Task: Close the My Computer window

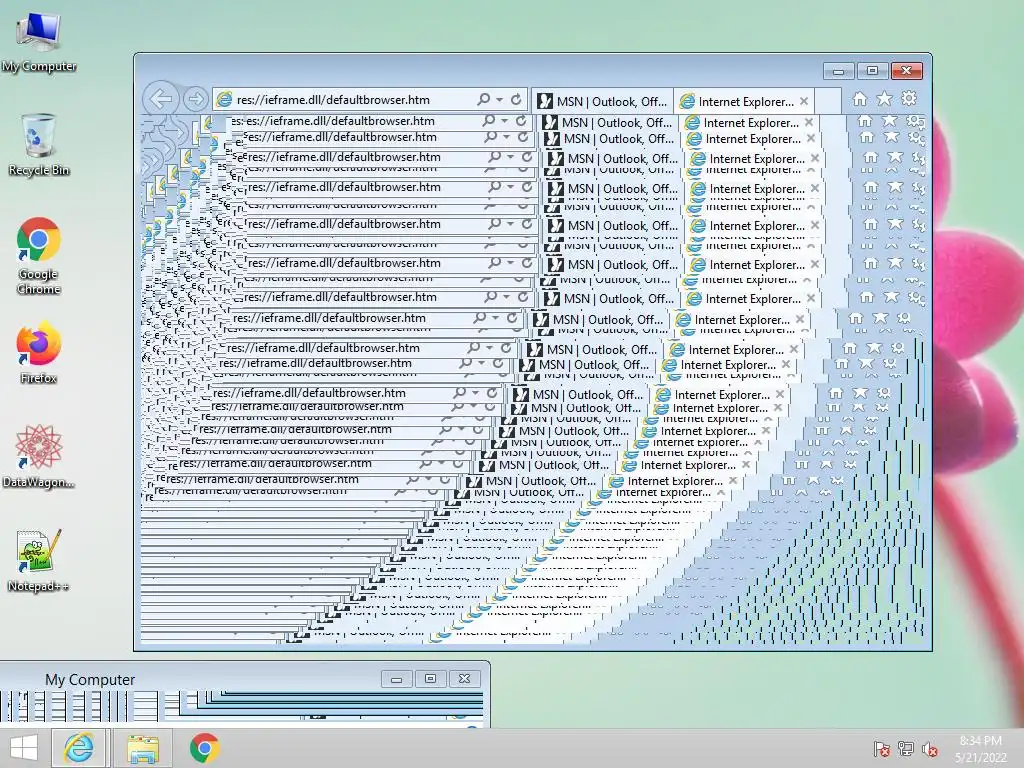Action: coord(464,679)
